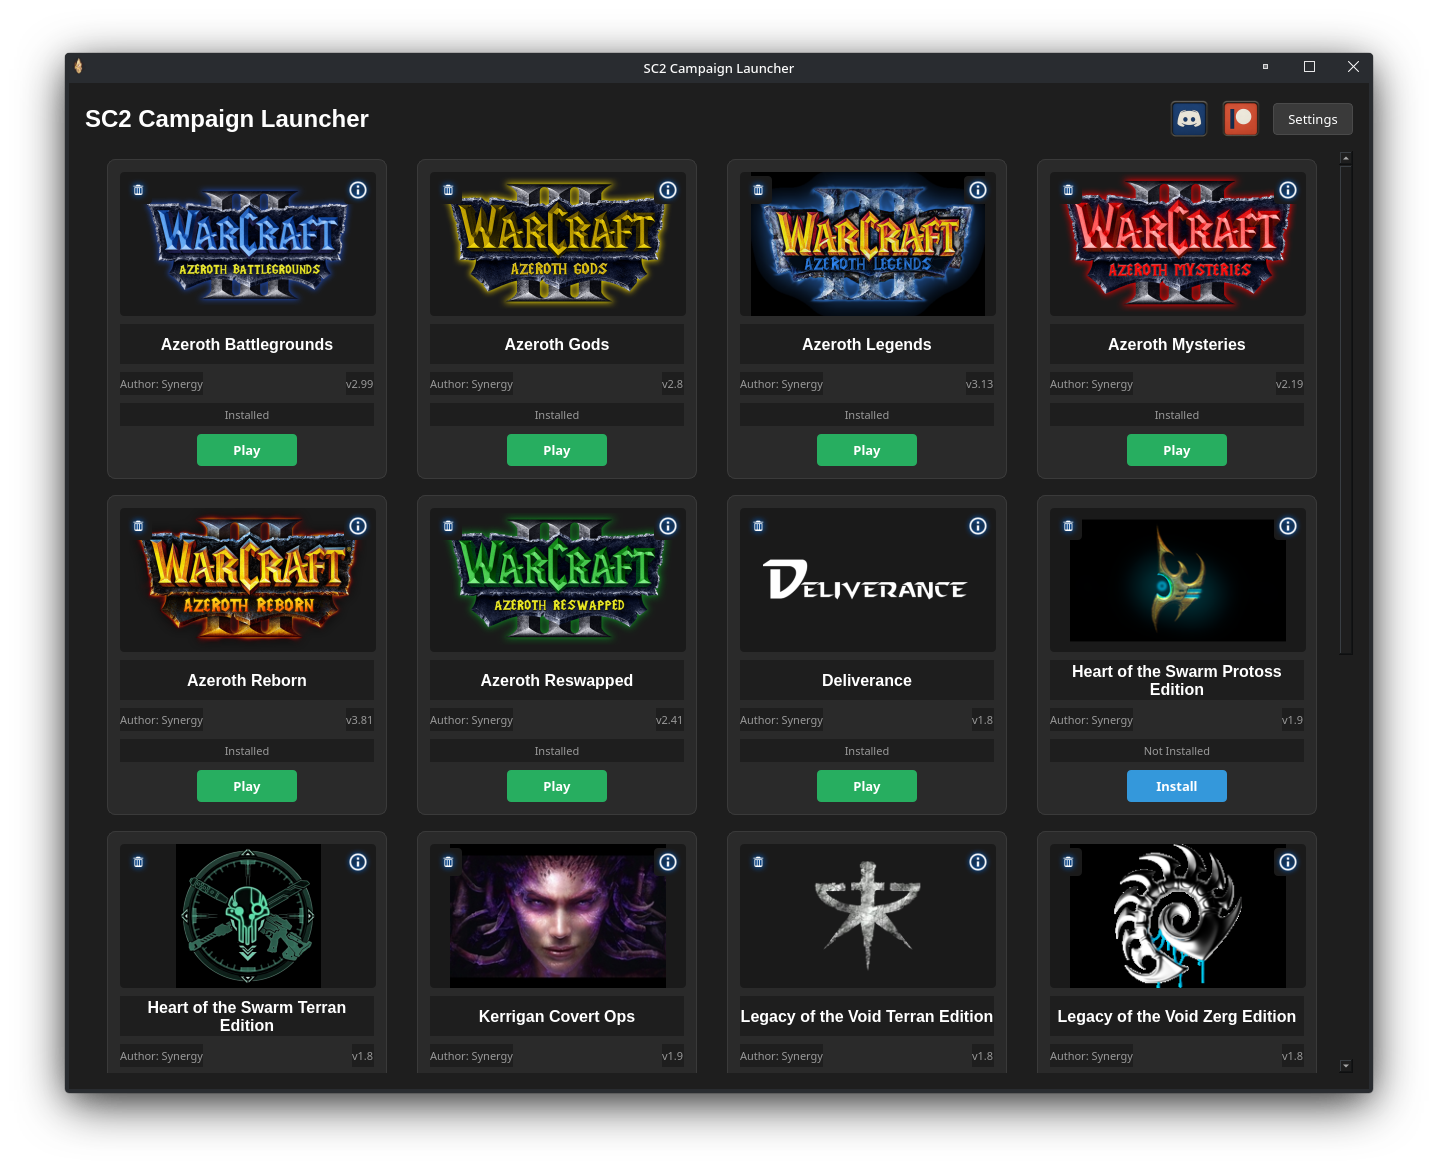Click the Azeroth Legends logo thumbnail
This screenshot has width=1438, height=1170.
868,244
